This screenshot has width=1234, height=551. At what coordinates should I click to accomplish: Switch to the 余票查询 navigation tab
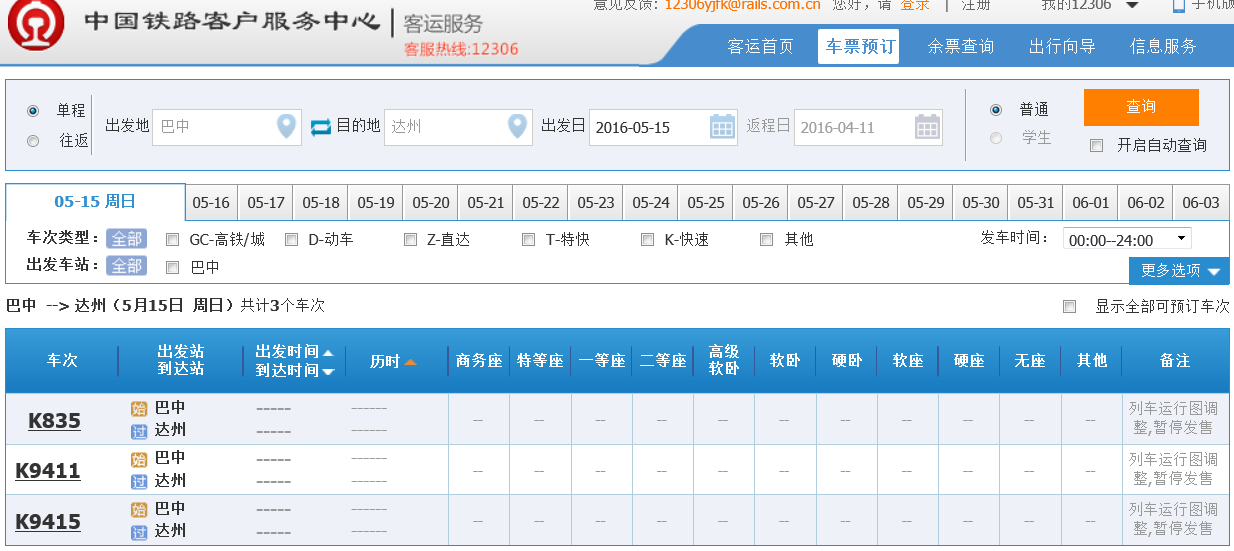point(960,46)
